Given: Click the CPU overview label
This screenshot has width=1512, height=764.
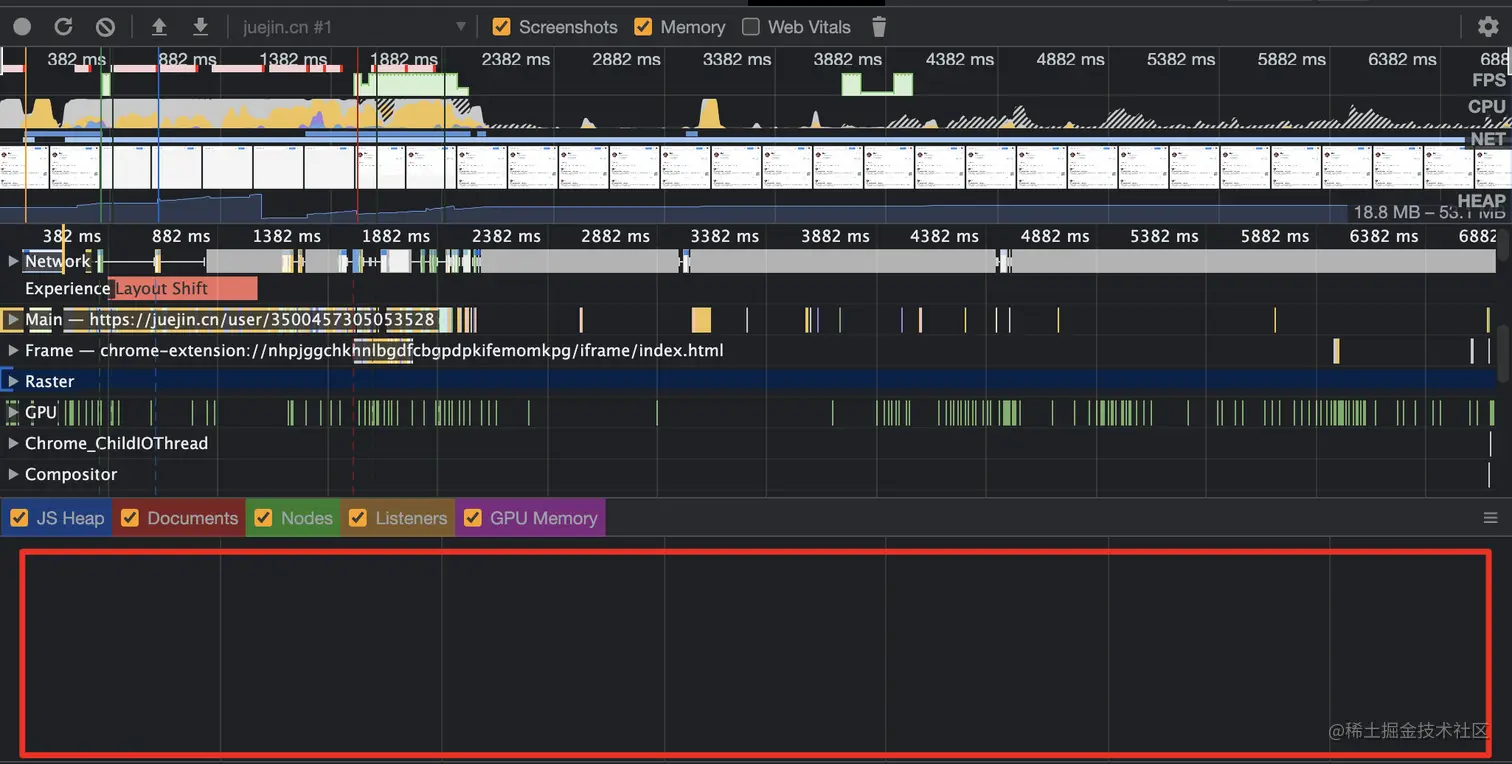Looking at the screenshot, I should pyautogui.click(x=1487, y=106).
